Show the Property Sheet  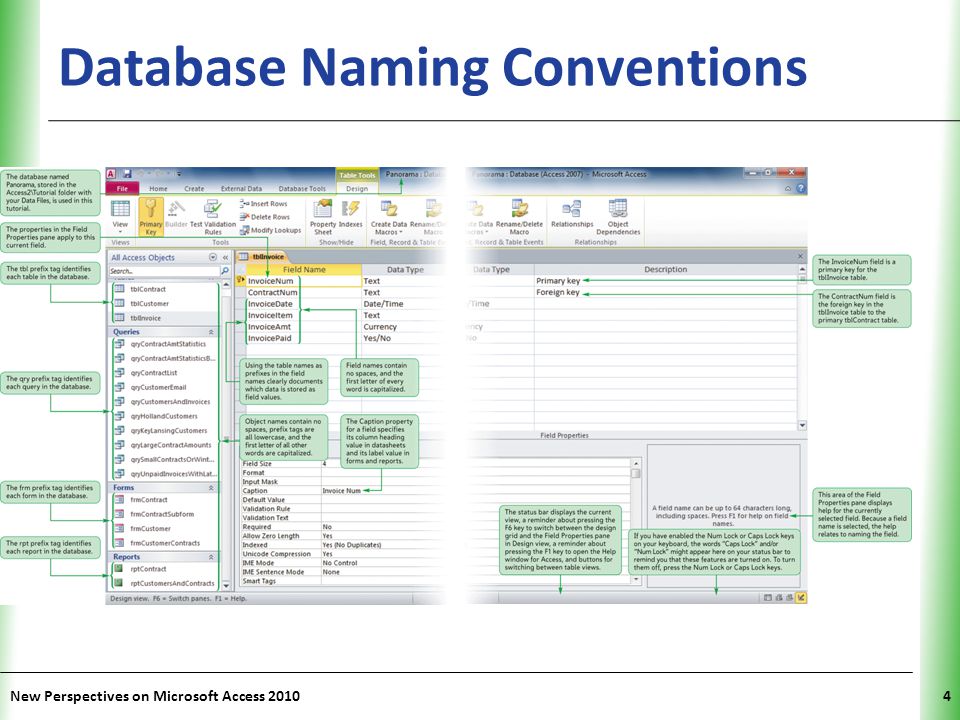tap(323, 217)
